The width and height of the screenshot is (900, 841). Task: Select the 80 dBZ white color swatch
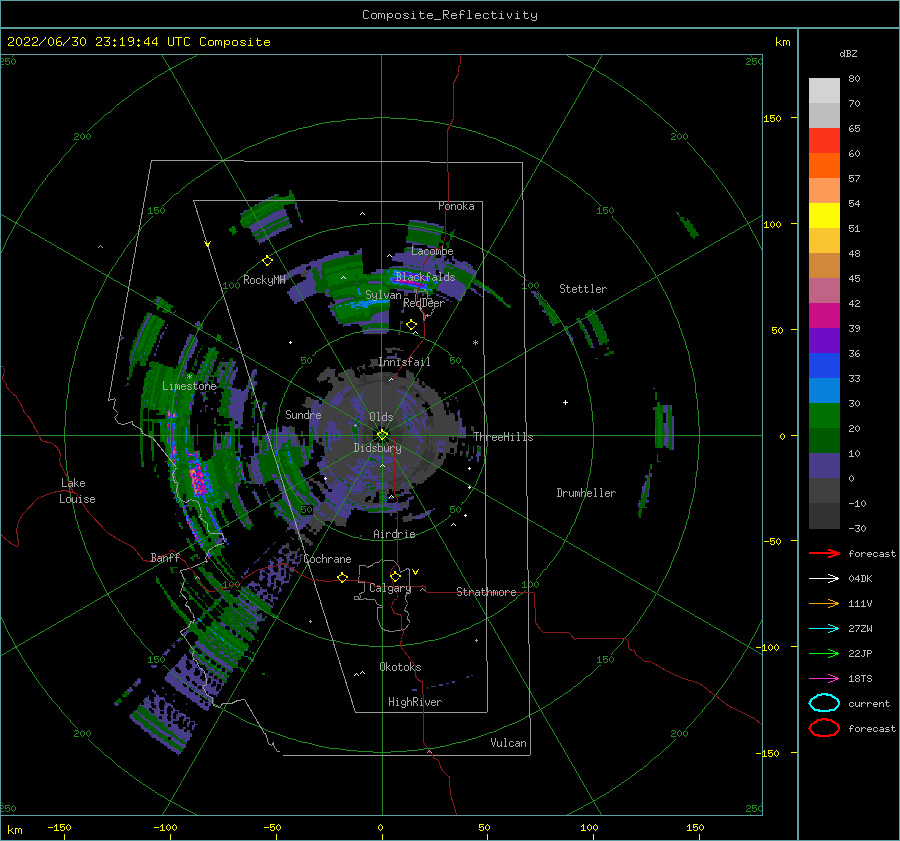pos(824,90)
